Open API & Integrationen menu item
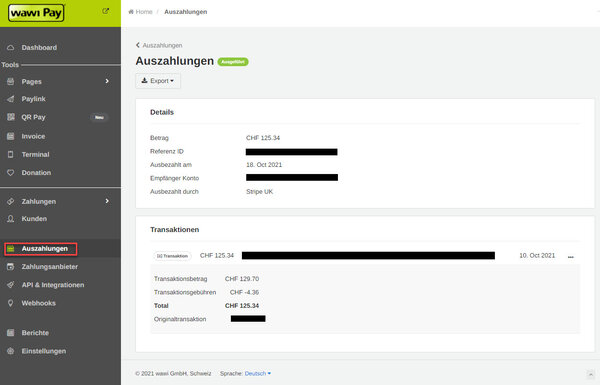The height and width of the screenshot is (385, 600). pos(53,285)
